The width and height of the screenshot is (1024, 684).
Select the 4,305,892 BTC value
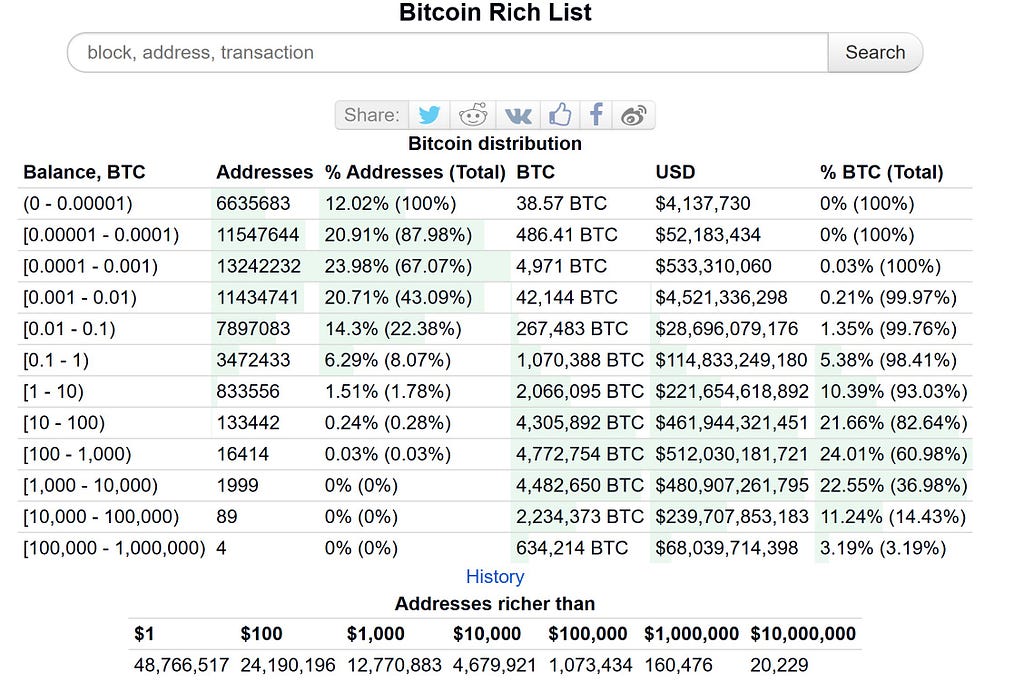tap(580, 423)
